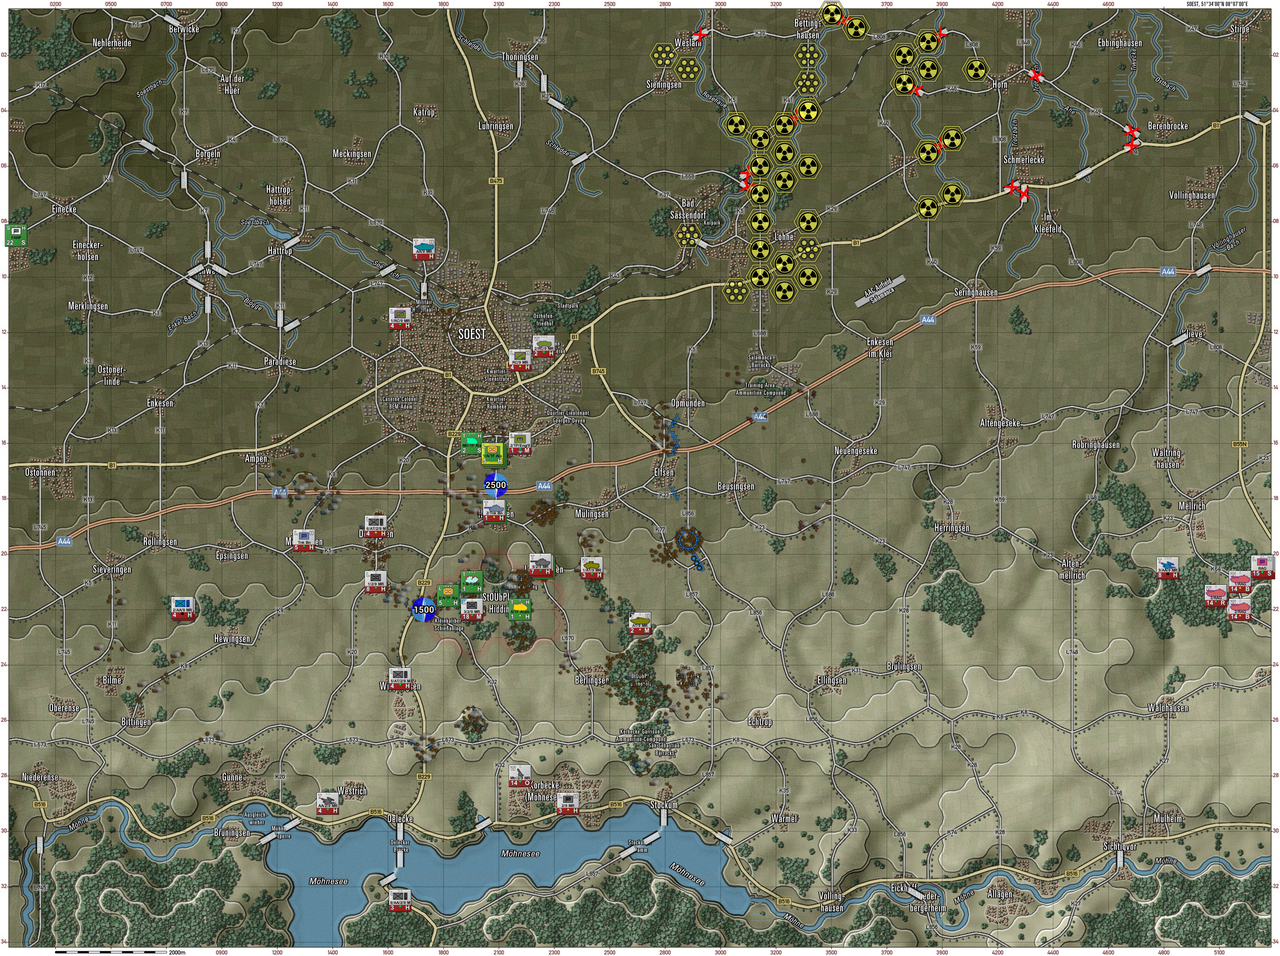Select the light-blue tank counter north of Soest
Image resolution: width=1280 pixels, height=956 pixels.
pos(424,247)
